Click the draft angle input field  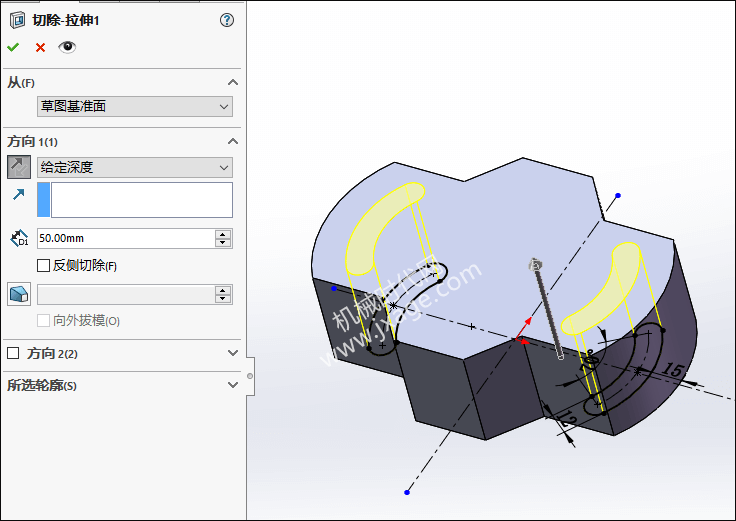pos(126,295)
